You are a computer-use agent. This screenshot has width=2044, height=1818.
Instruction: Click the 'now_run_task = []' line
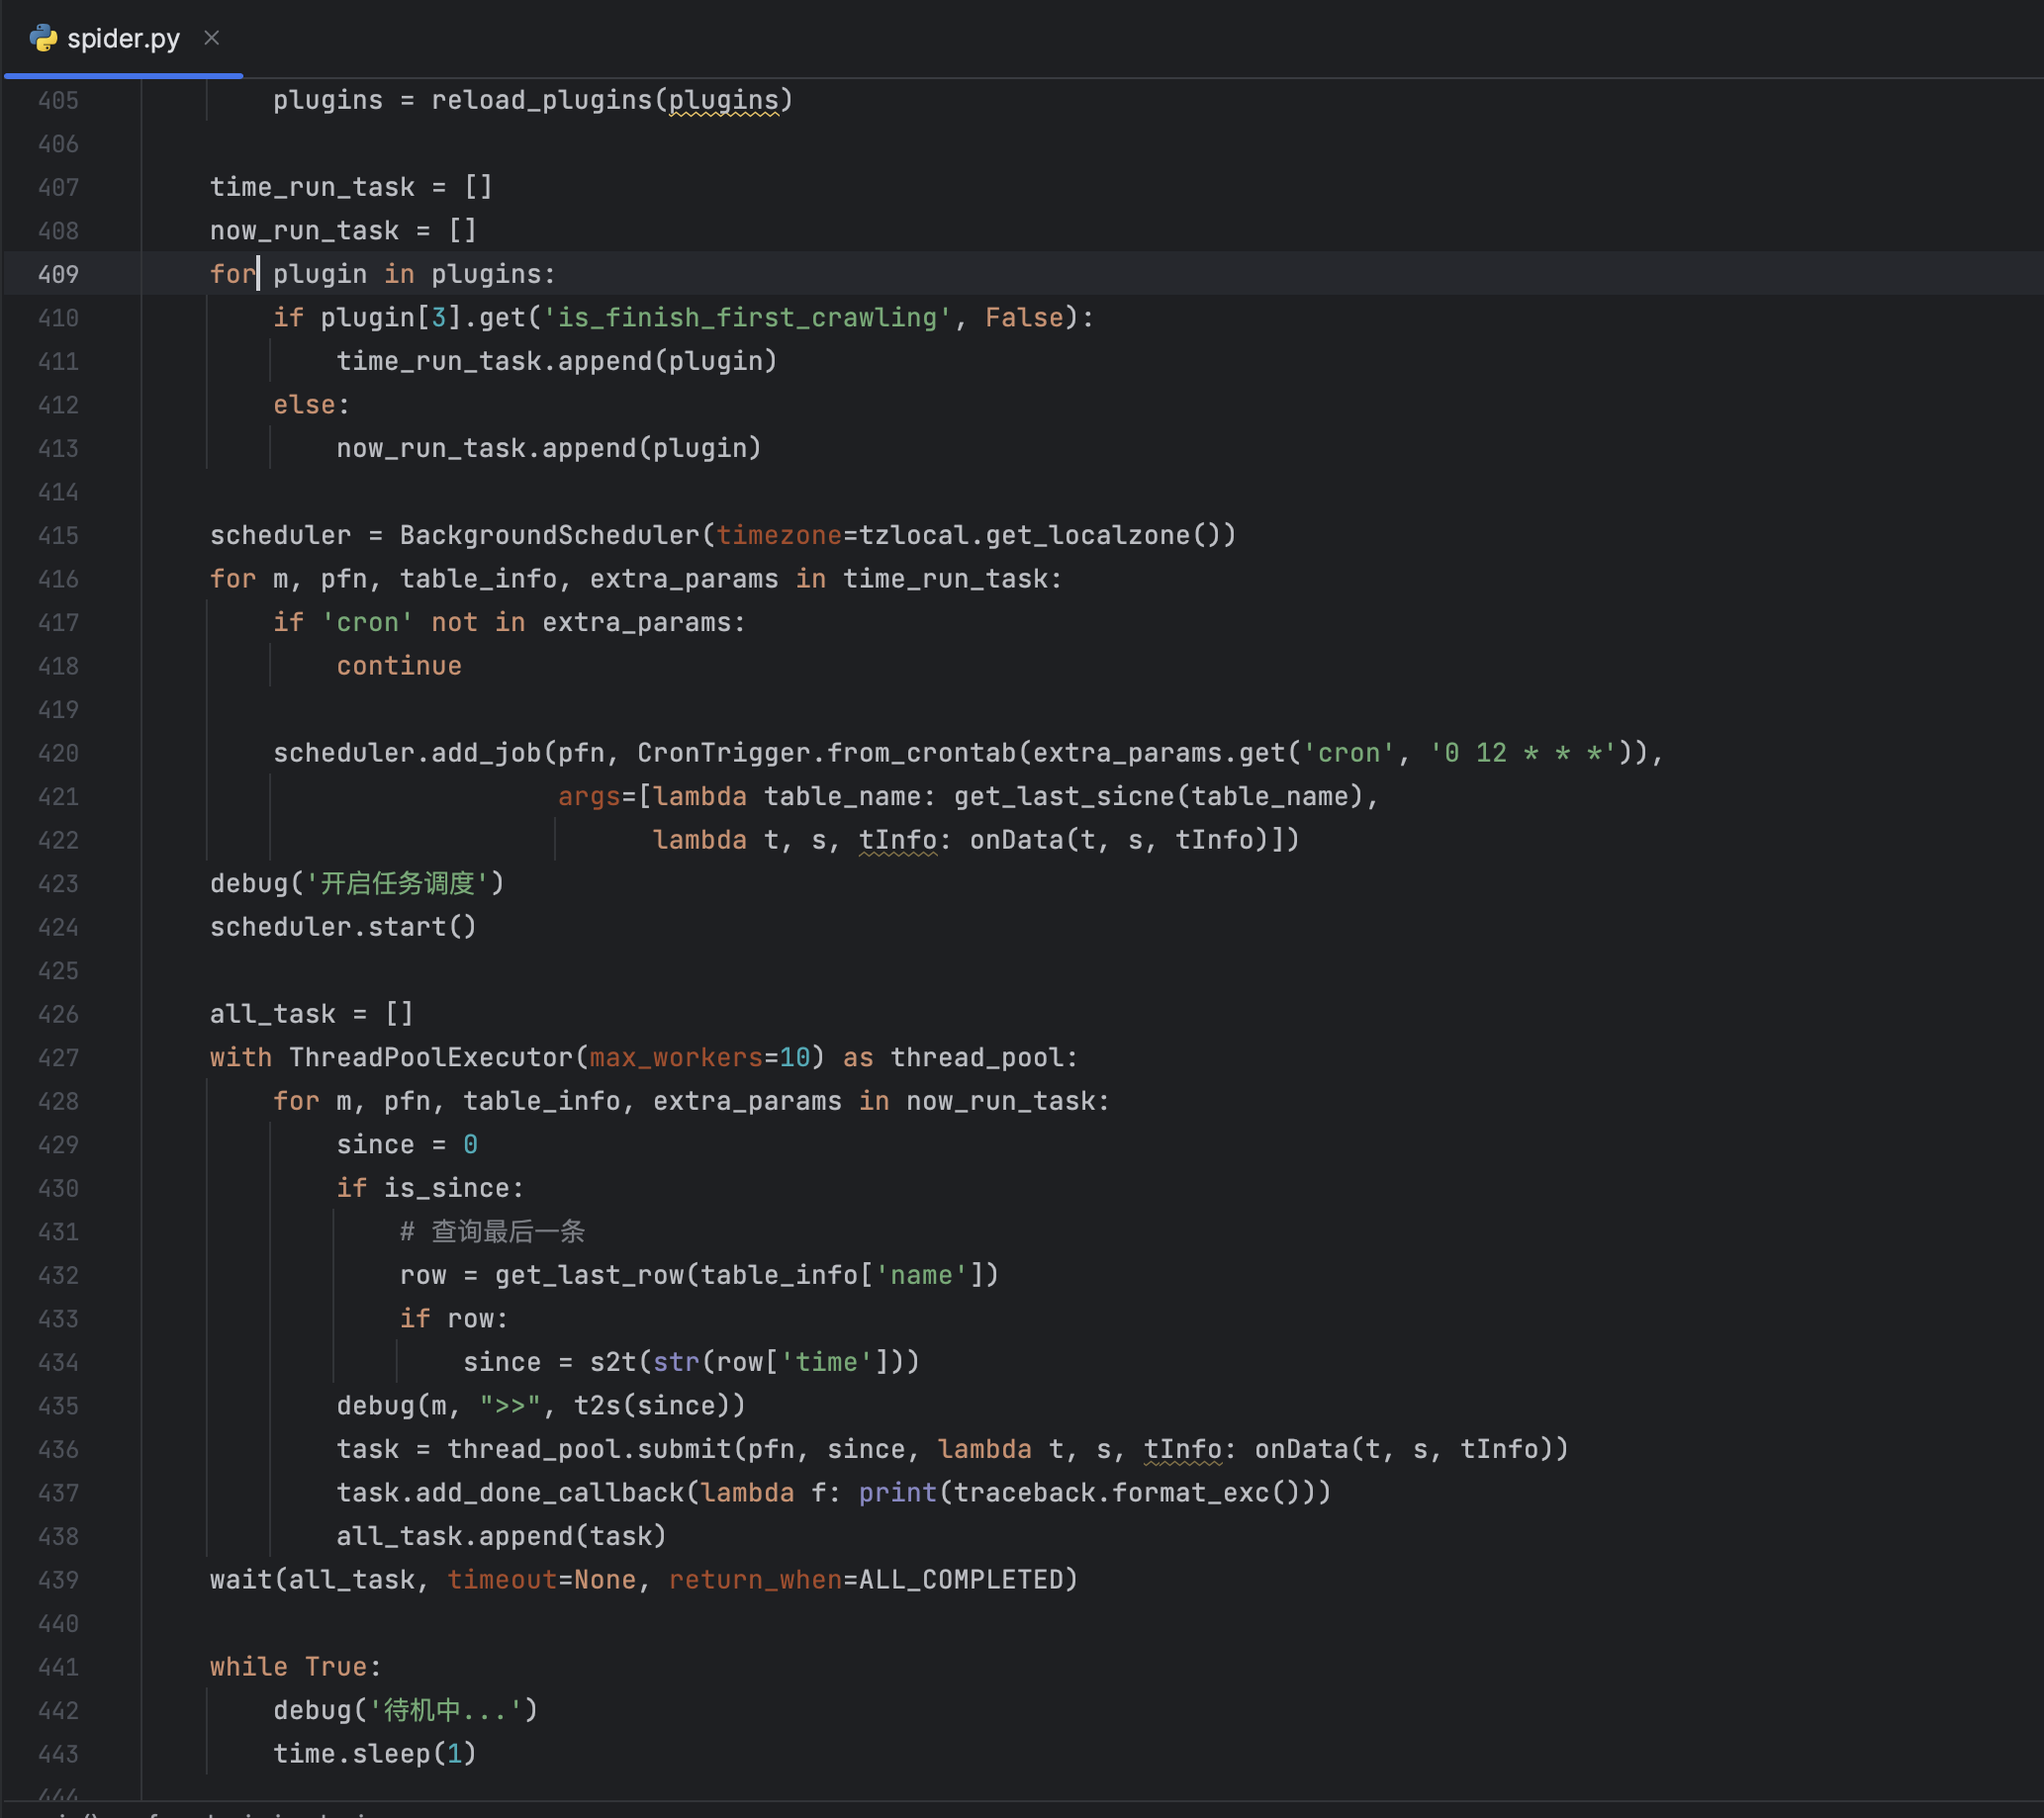coord(343,231)
